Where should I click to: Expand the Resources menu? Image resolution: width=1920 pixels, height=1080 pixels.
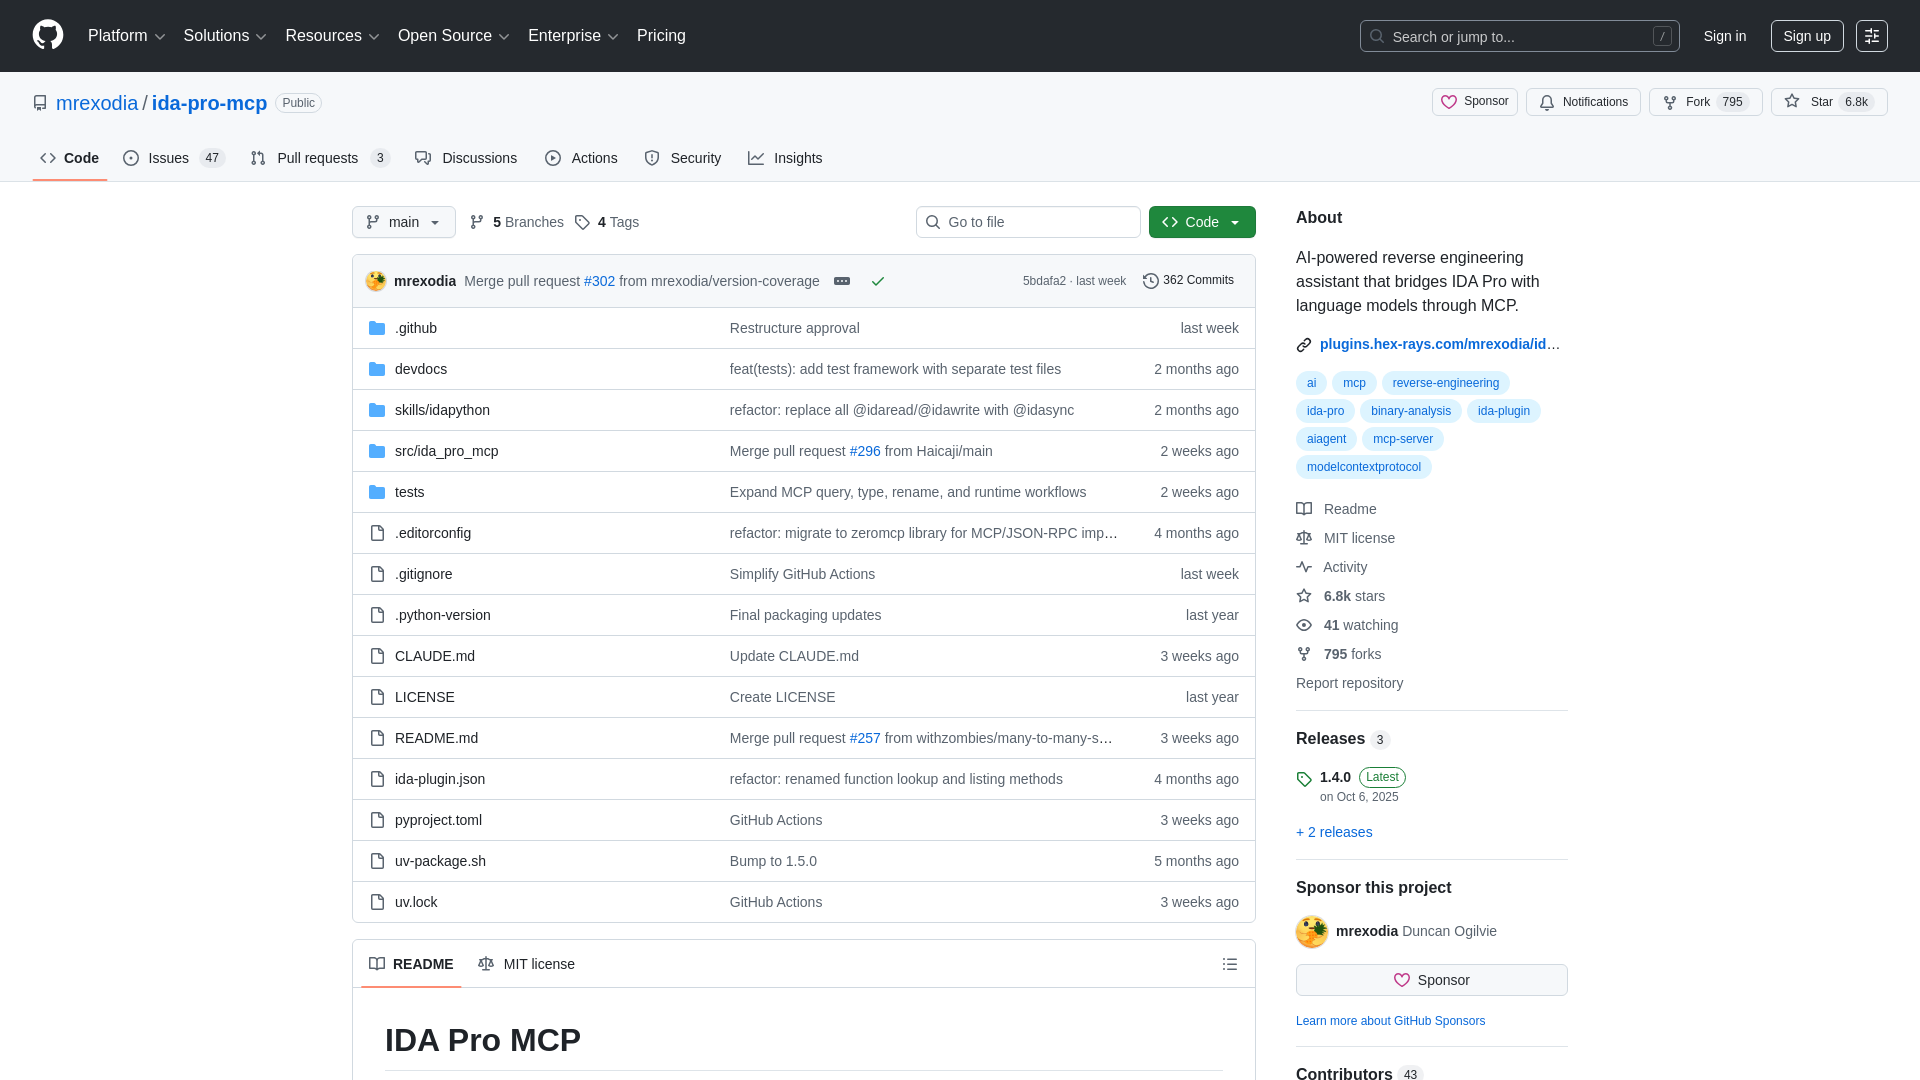[331, 36]
